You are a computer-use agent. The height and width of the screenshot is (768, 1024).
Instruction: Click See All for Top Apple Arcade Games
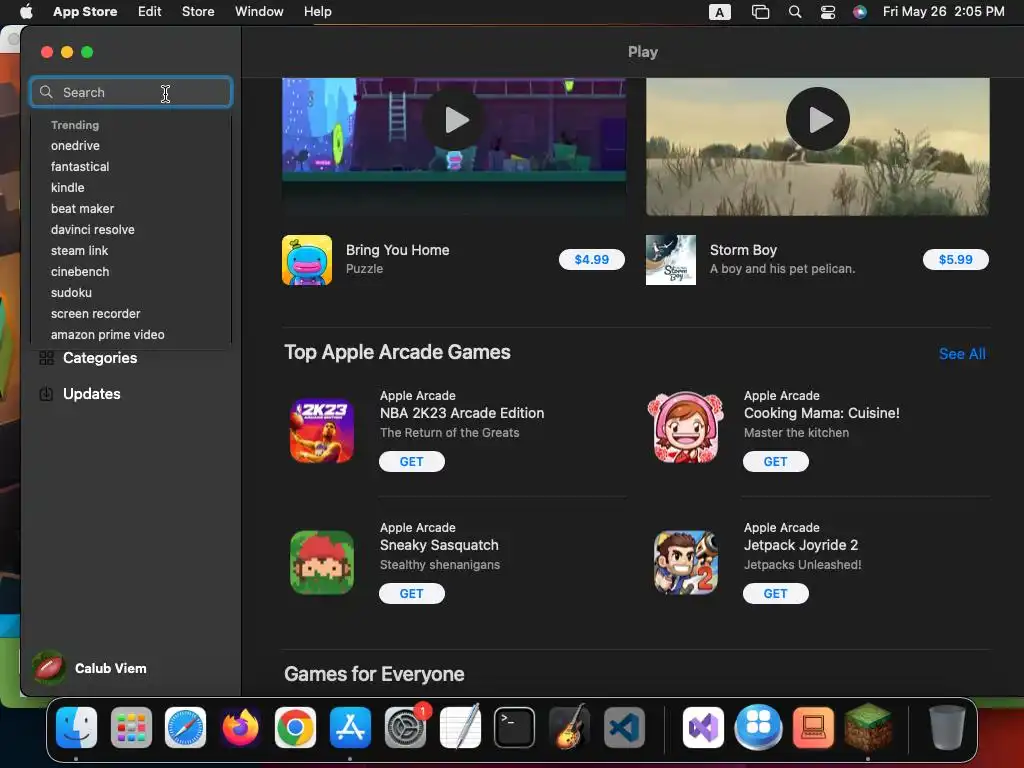coord(962,354)
